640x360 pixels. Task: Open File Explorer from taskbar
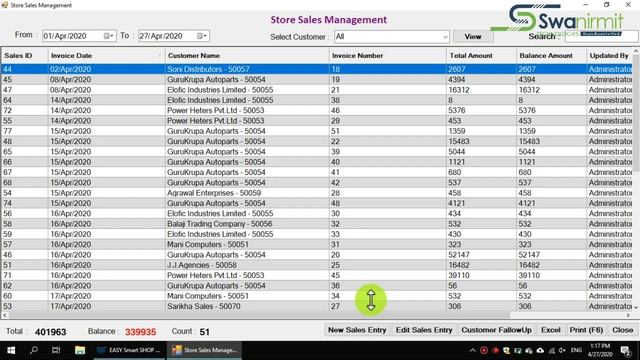coord(80,350)
